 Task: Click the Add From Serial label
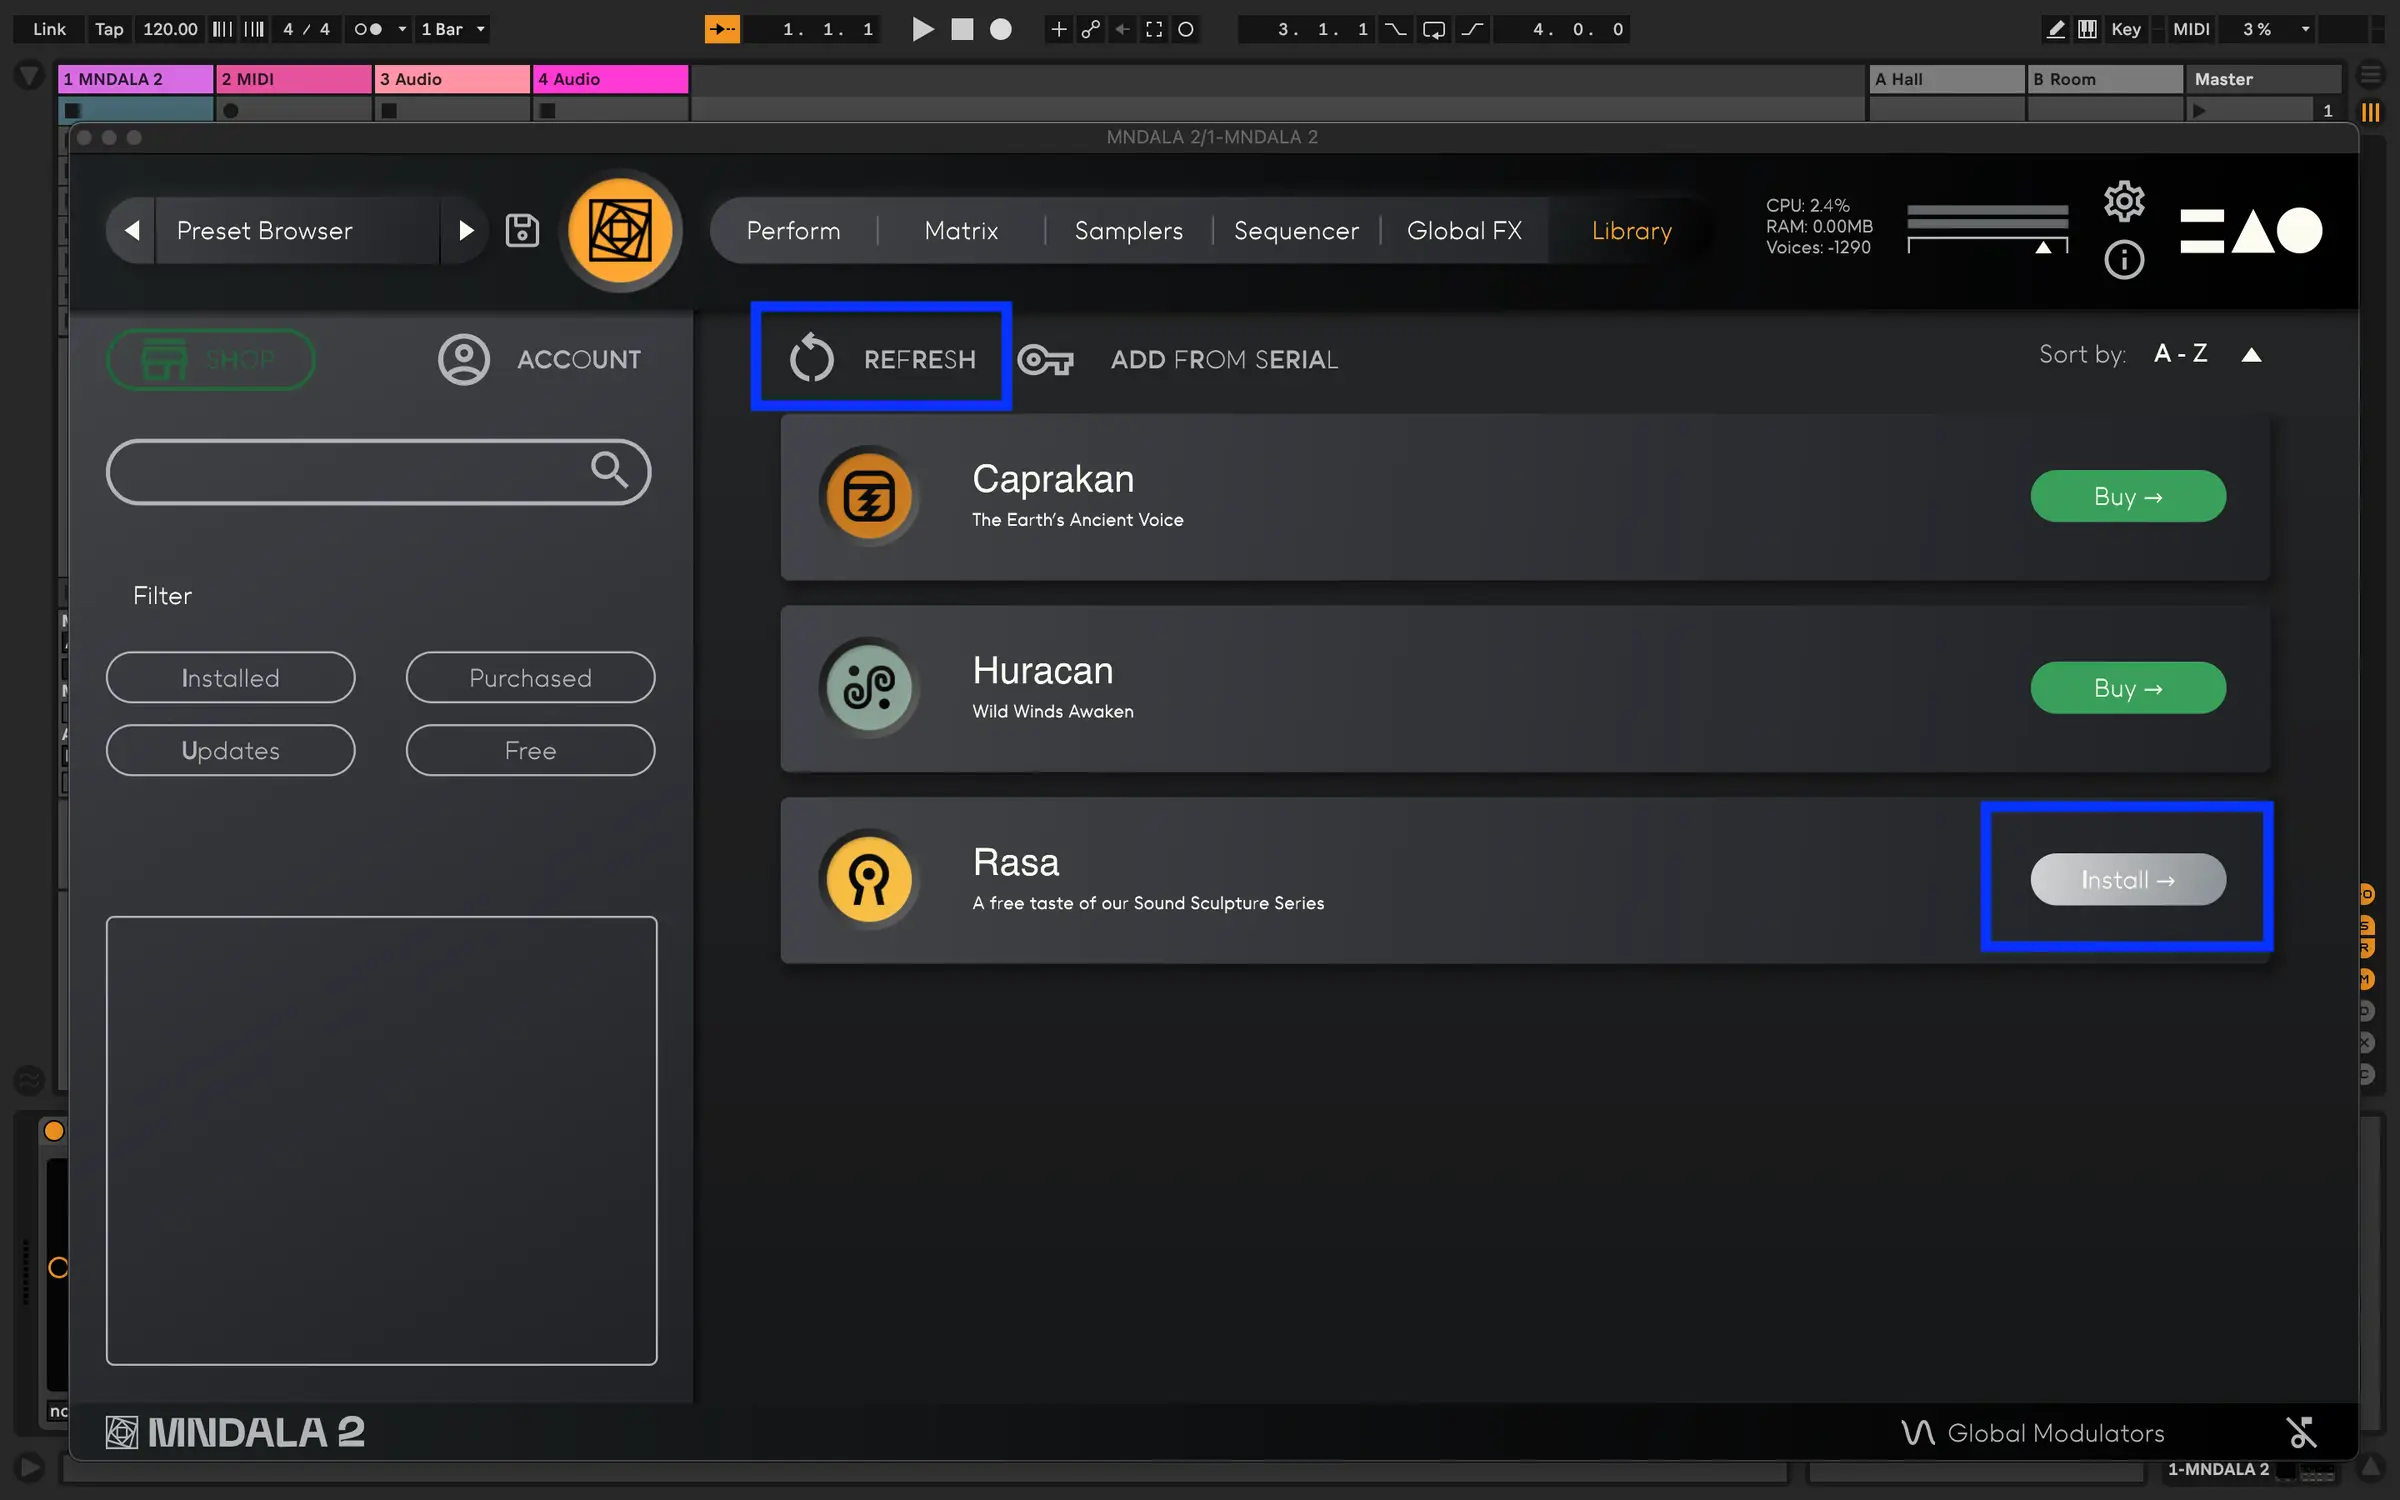[x=1224, y=359]
